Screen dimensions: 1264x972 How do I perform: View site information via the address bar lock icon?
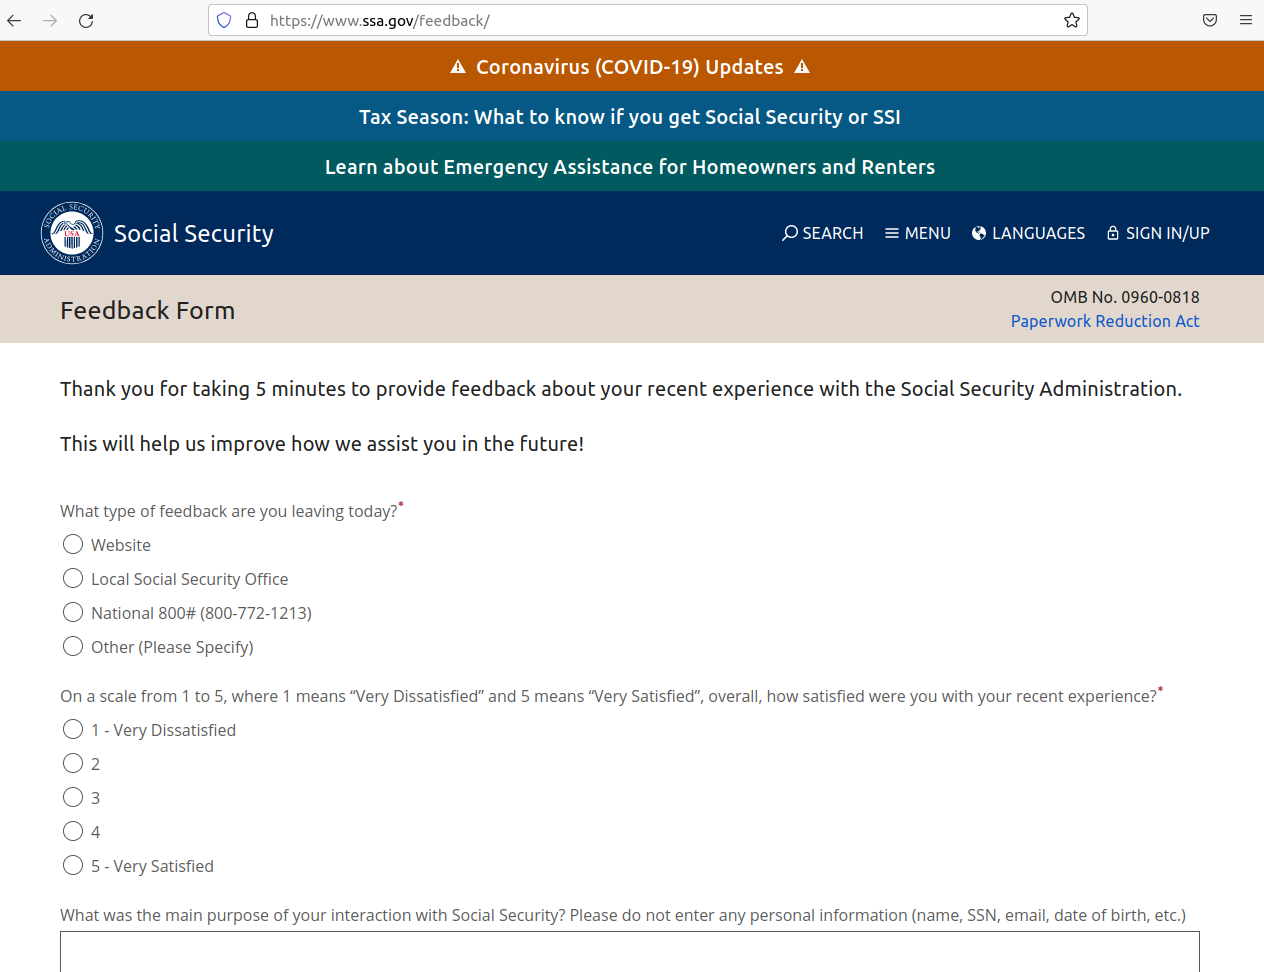click(251, 20)
